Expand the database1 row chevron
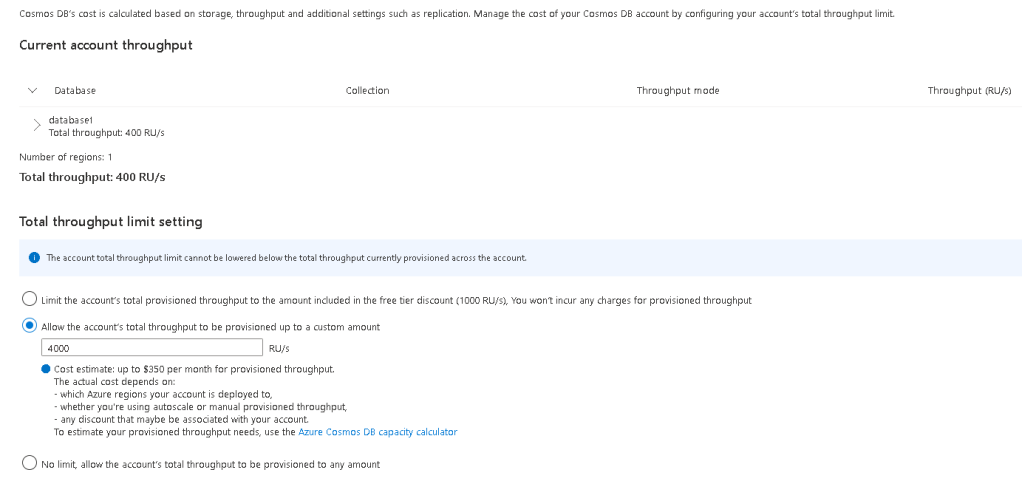 (x=36, y=126)
